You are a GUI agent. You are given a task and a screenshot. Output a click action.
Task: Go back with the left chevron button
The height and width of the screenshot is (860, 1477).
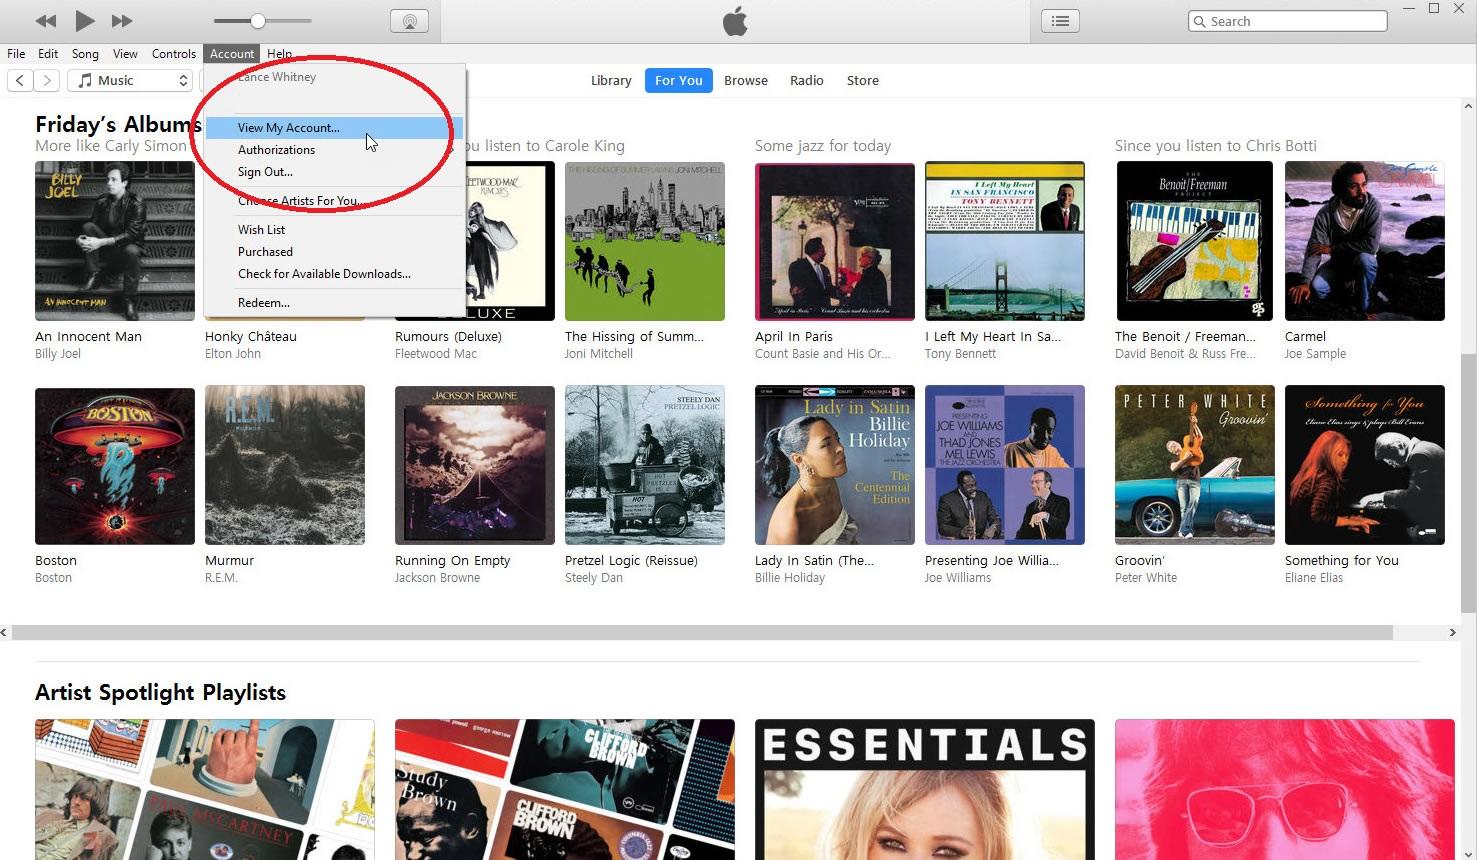[20, 81]
